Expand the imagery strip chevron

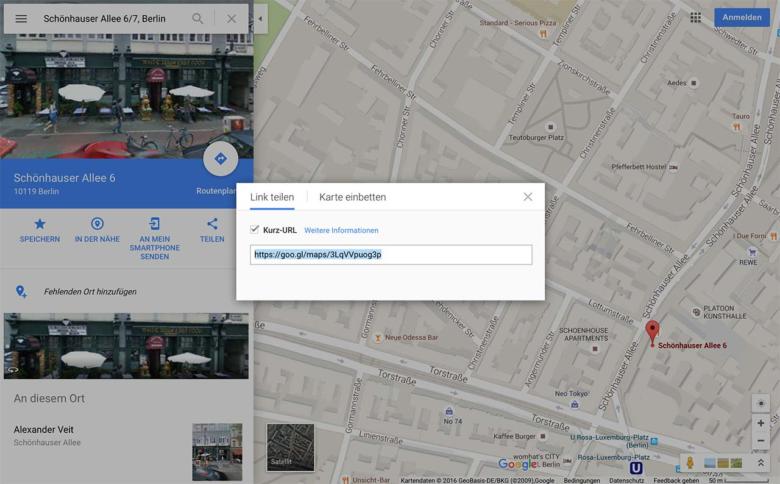760,463
